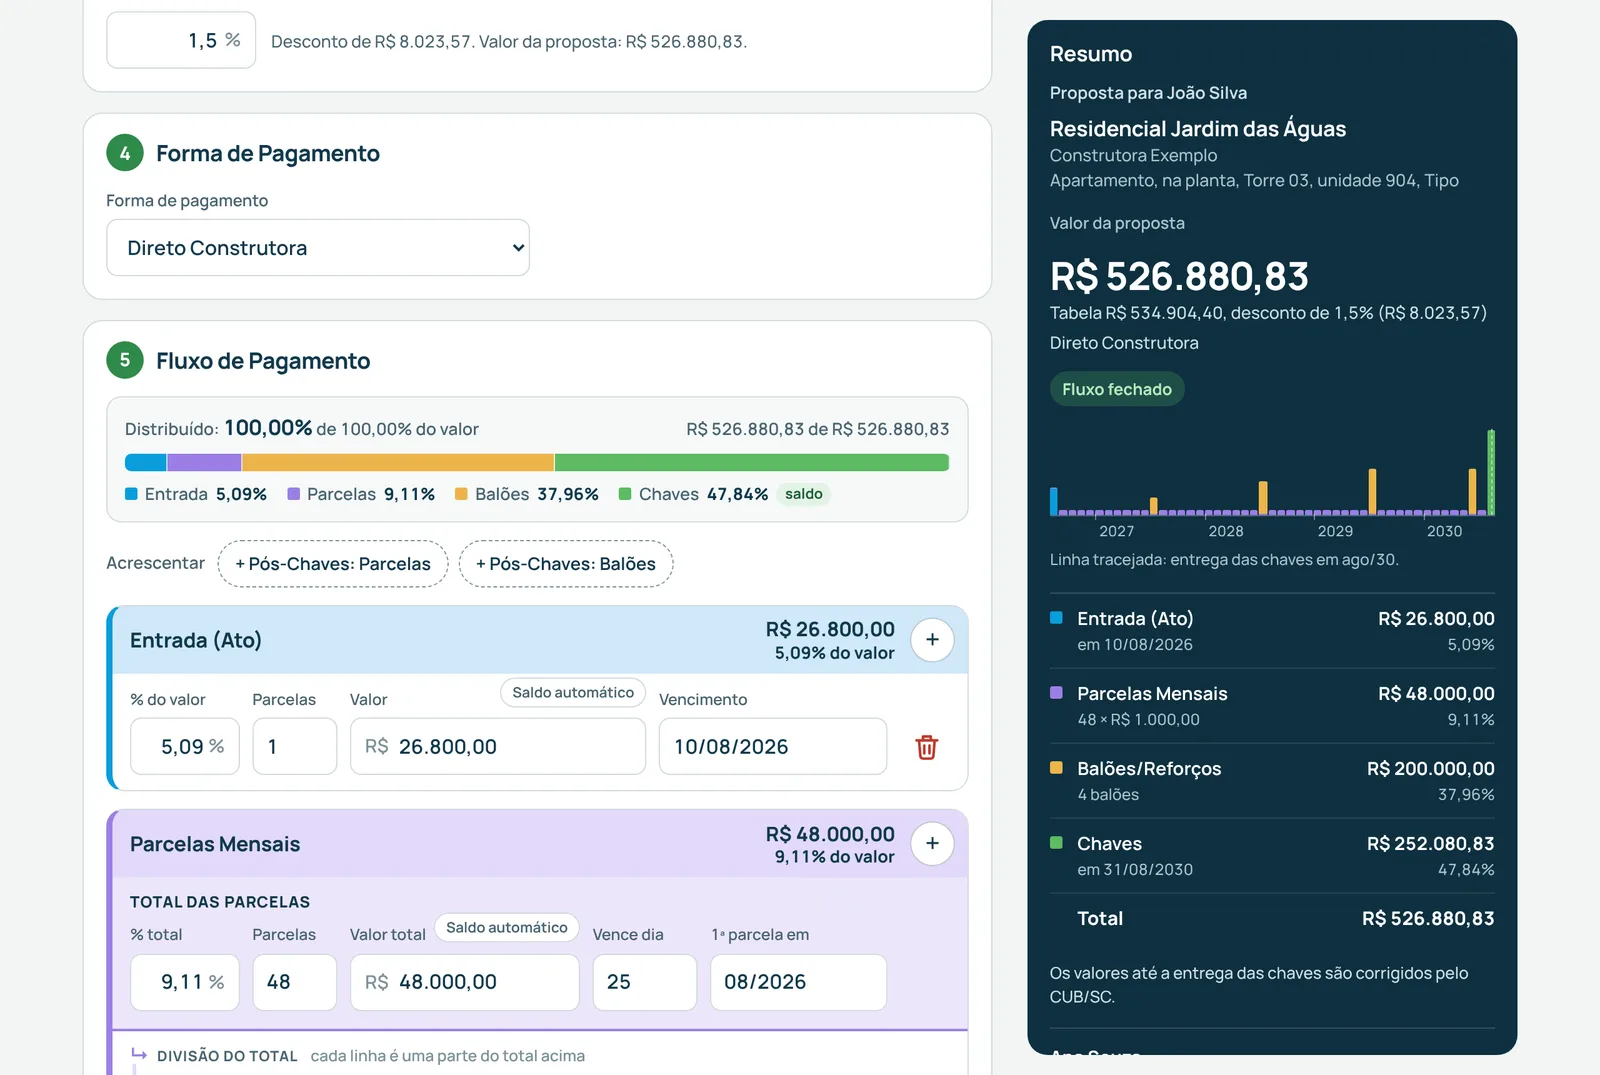Select the orange Balões legend swatch
The width and height of the screenshot is (1600, 1075).
(461, 494)
